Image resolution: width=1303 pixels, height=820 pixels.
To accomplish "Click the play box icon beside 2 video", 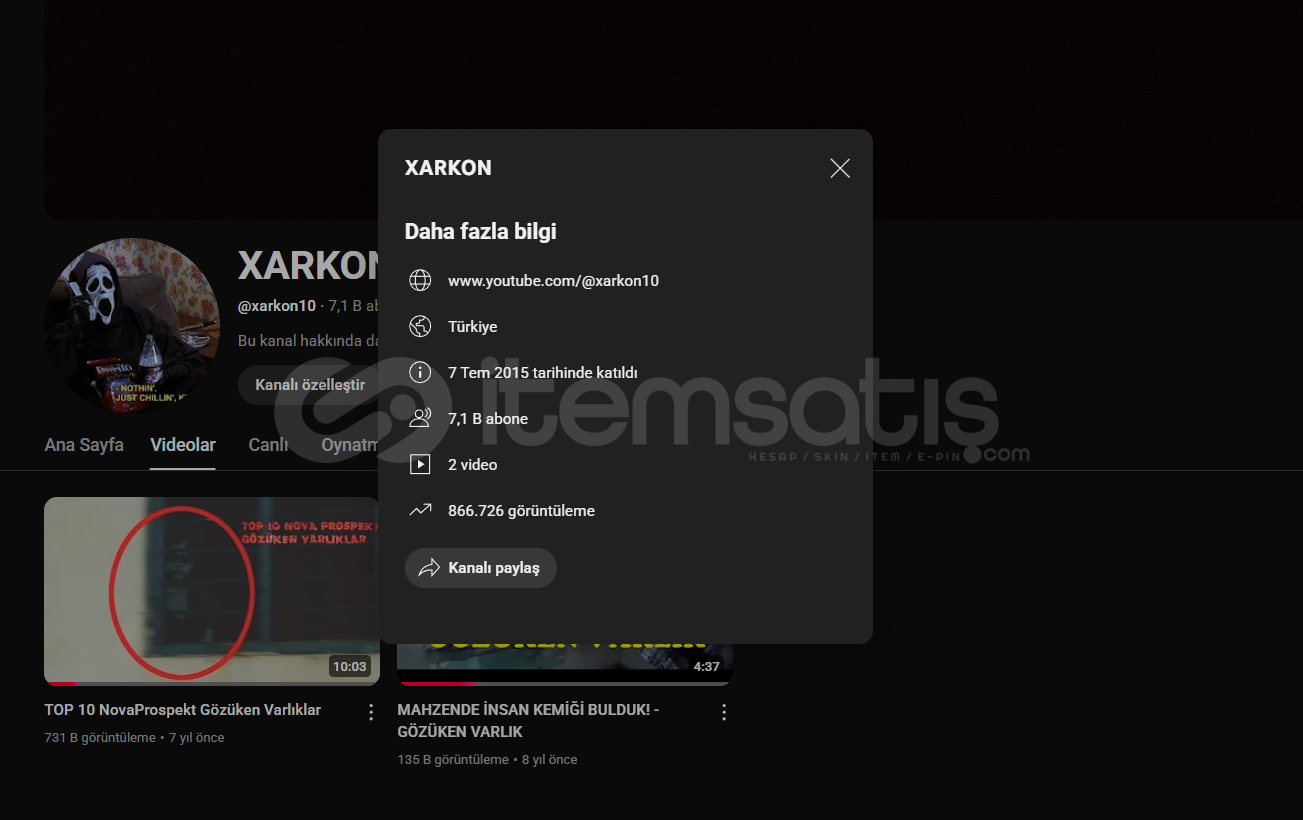I will pyautogui.click(x=420, y=465).
